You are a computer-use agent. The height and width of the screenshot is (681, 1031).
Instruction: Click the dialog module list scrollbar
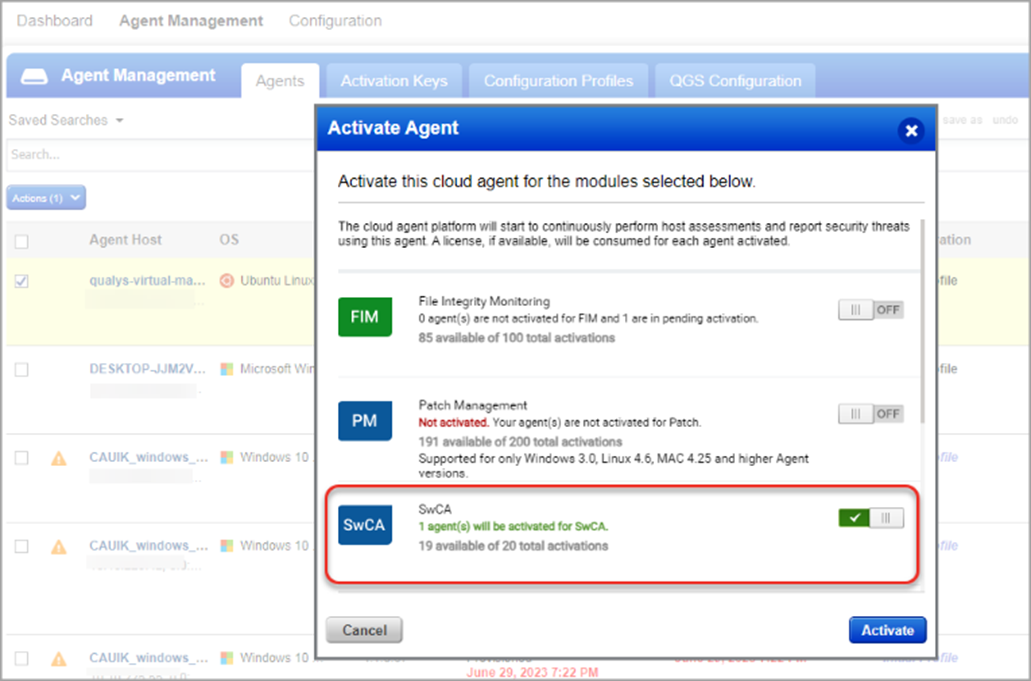pos(923,322)
